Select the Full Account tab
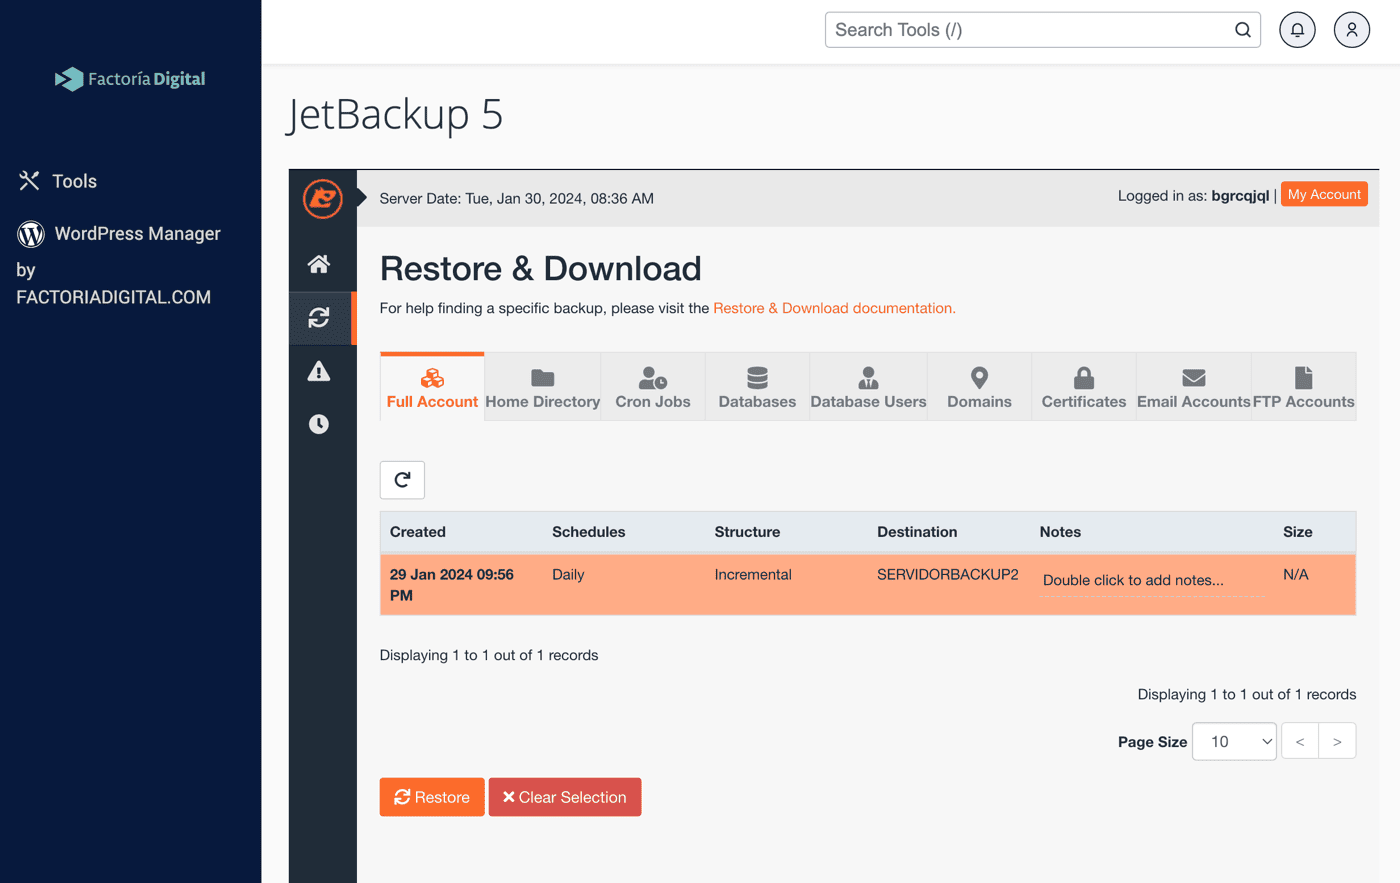 [x=432, y=387]
